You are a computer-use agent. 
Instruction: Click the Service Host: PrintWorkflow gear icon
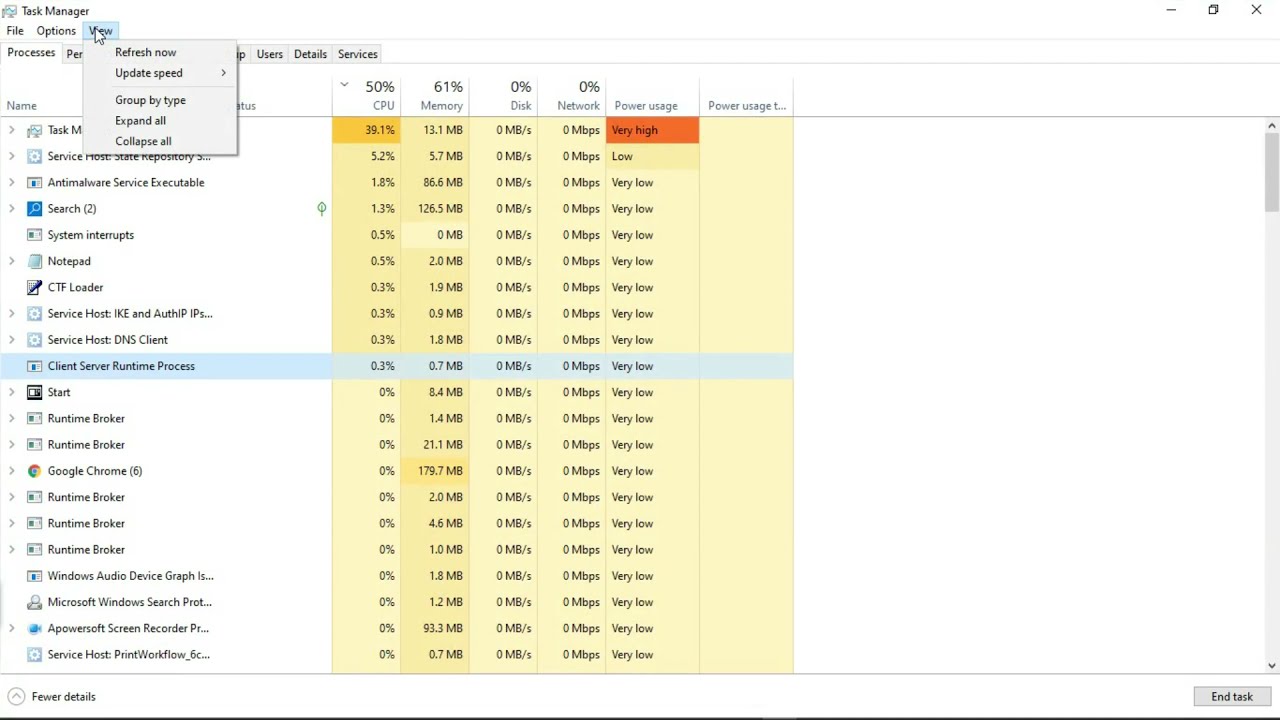coord(35,655)
